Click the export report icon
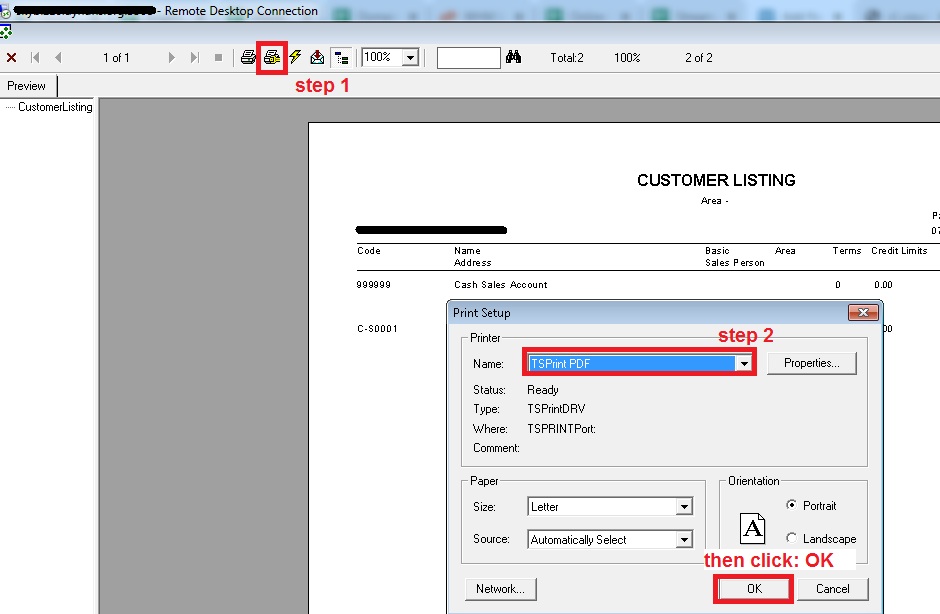Viewport: 940px width, 614px height. click(x=318, y=58)
